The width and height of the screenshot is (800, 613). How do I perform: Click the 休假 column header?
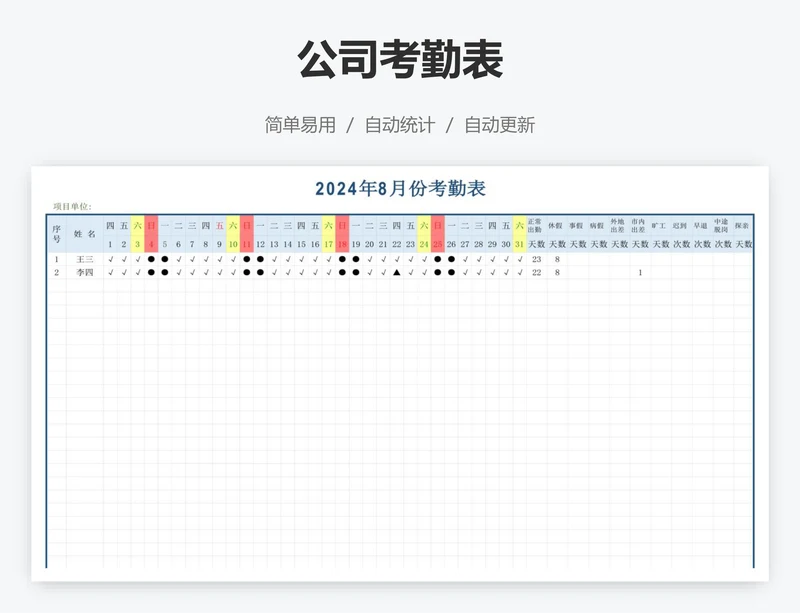555,226
